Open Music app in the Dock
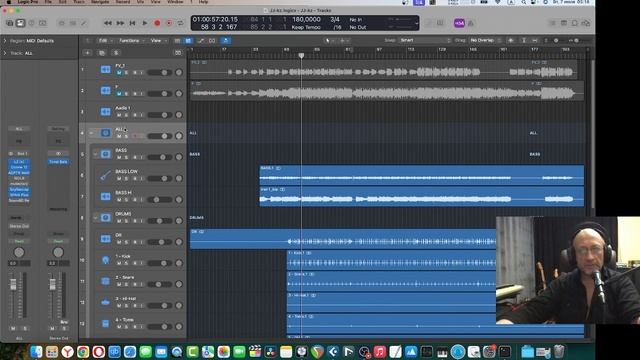Screen dimensions: 640x360 380,351
